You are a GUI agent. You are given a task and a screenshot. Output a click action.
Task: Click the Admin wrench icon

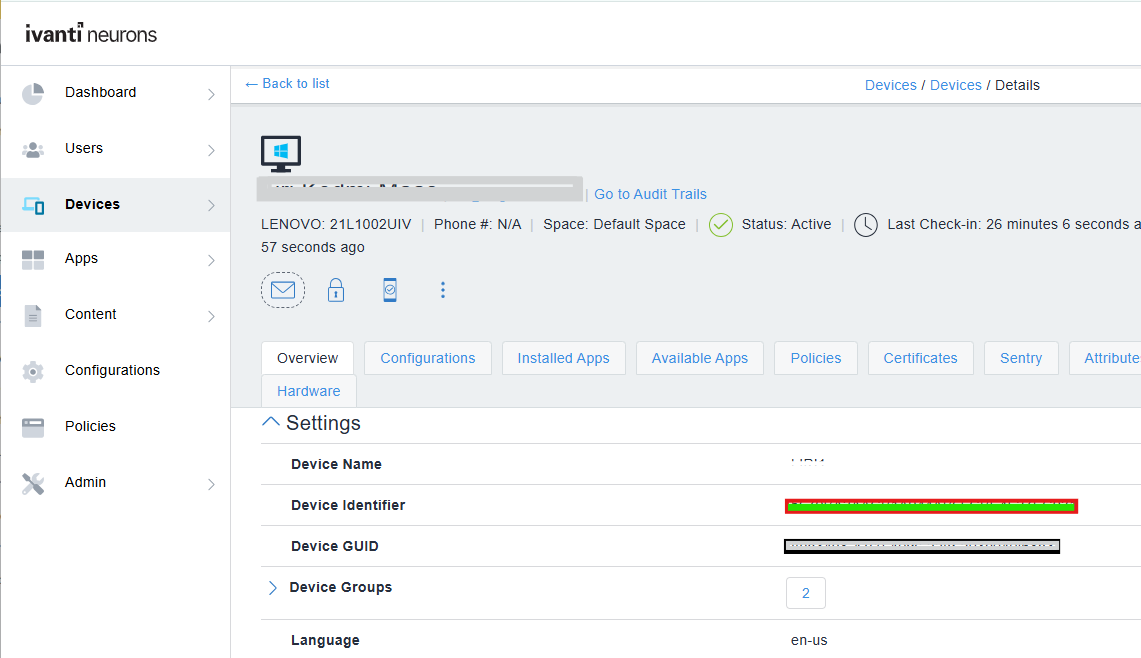32,482
